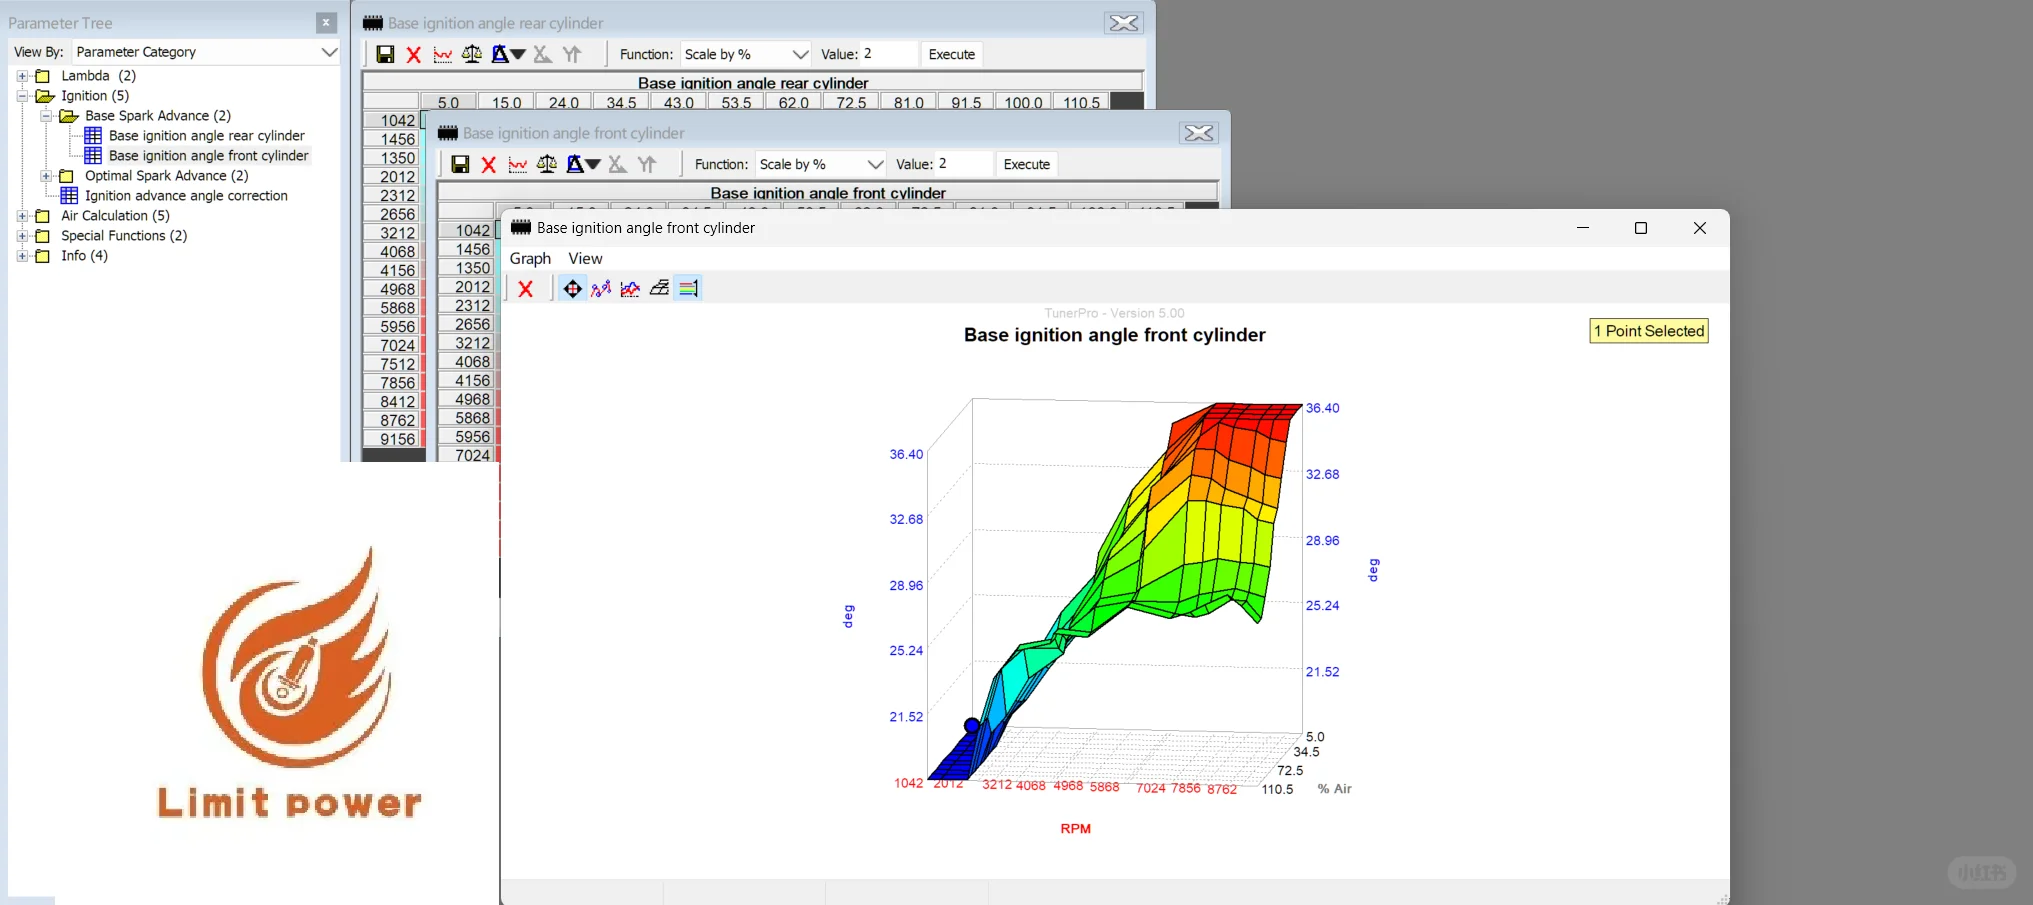Click the X-axis scale icon in rear cylinder toolbar
Image resolution: width=2033 pixels, height=905 pixels.
pyautogui.click(x=542, y=54)
